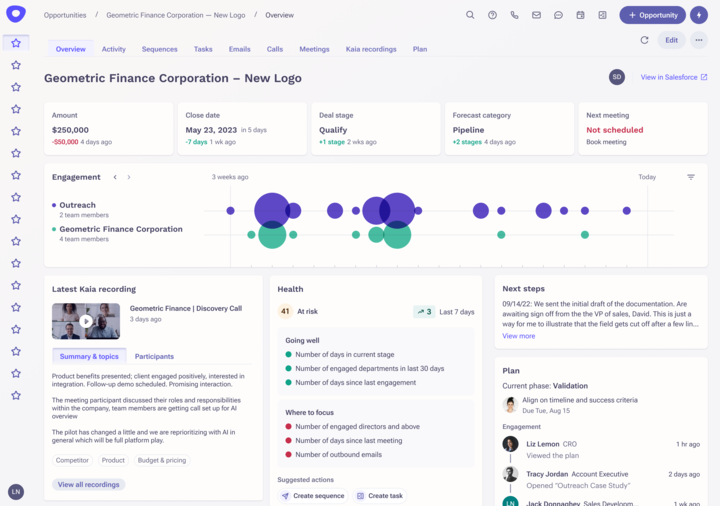
Task: Click the lightning bolt round button
Action: (x=699, y=15)
